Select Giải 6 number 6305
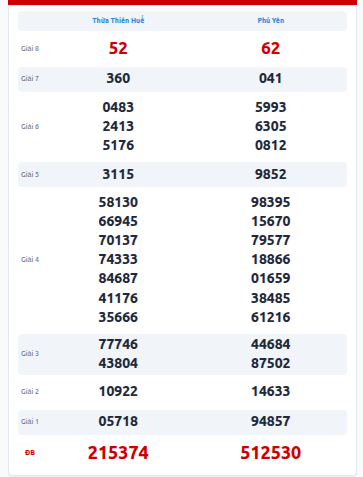The height and width of the screenshot is (477, 363). (271, 126)
